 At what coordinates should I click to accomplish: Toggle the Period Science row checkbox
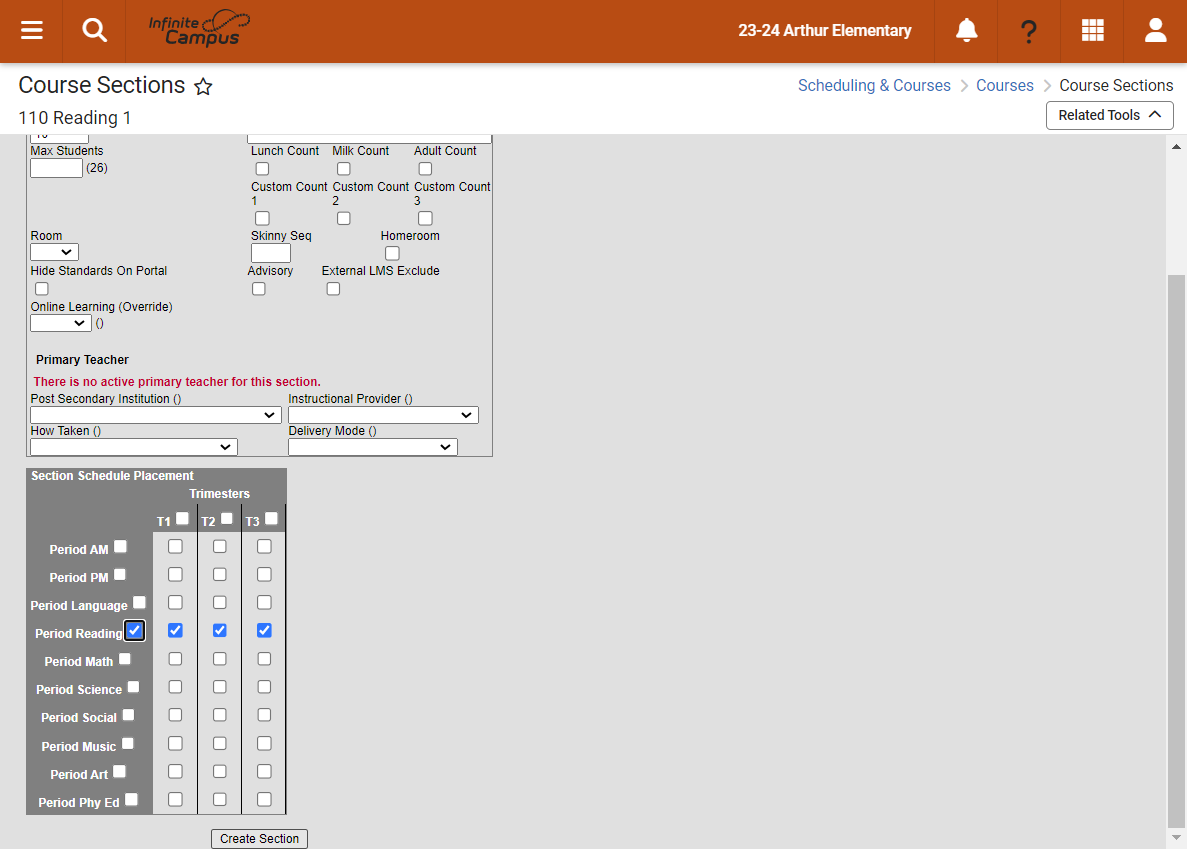pos(133,686)
